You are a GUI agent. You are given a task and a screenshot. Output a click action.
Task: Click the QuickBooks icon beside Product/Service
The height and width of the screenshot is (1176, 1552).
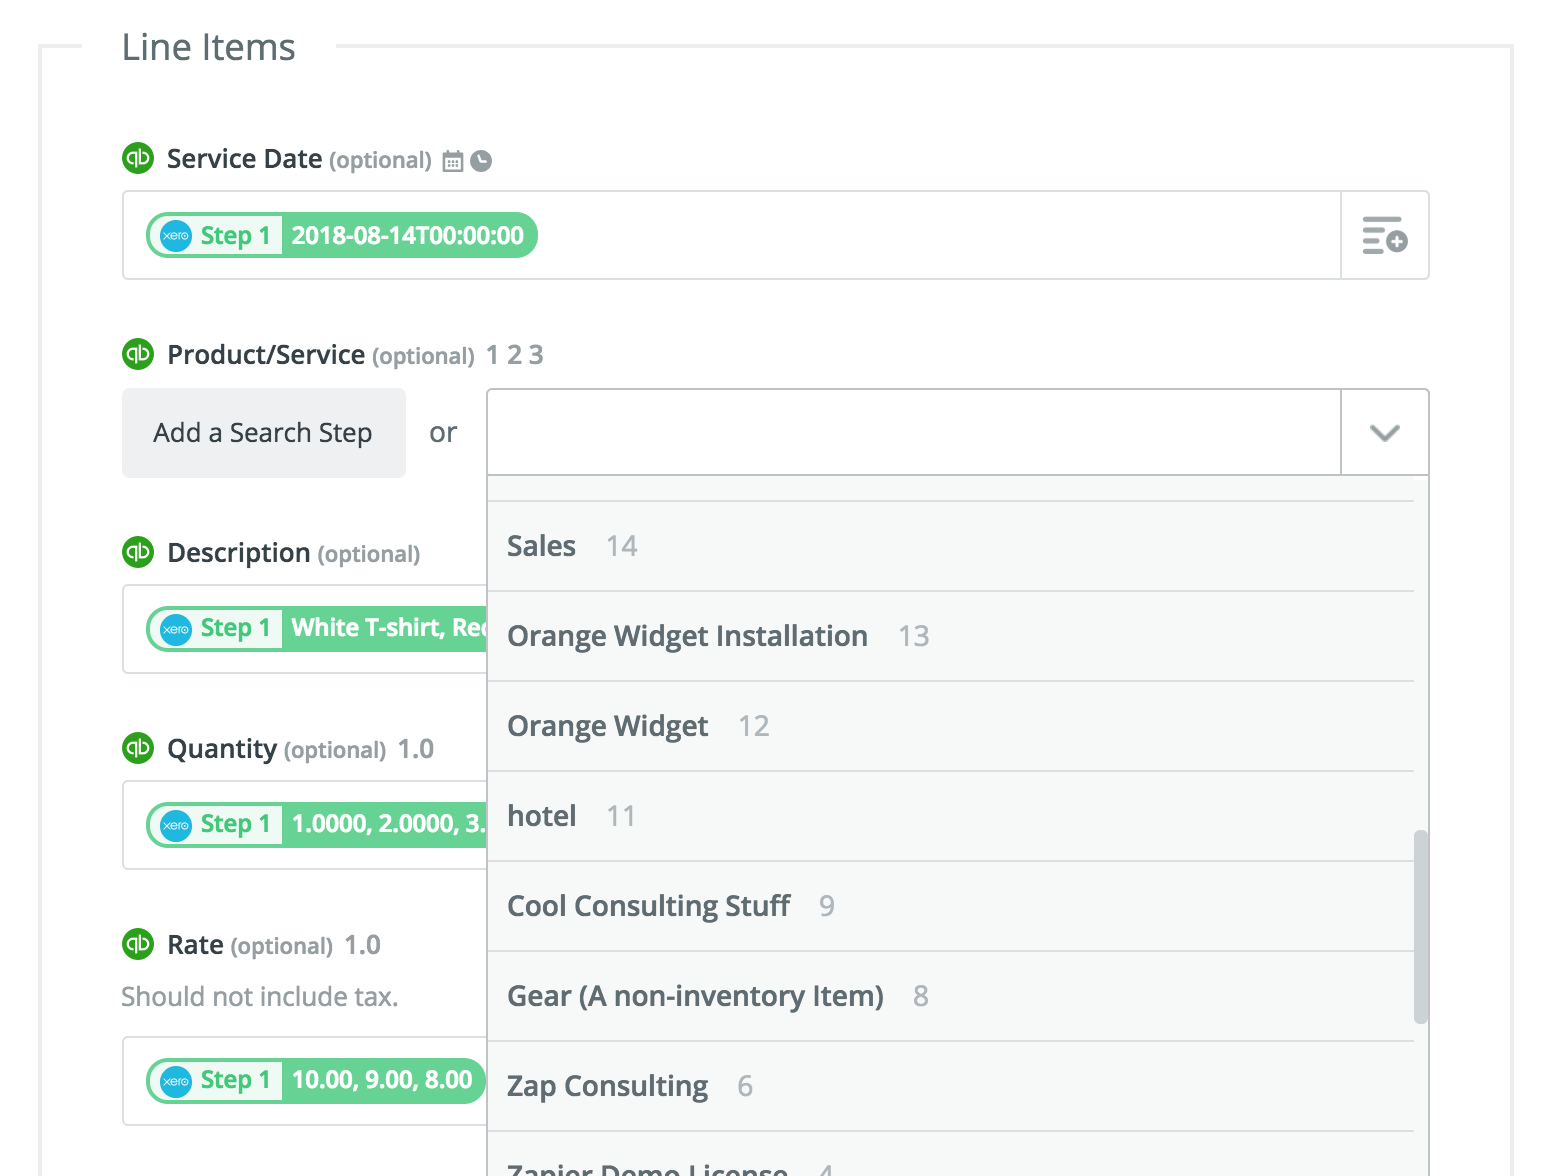pos(138,354)
